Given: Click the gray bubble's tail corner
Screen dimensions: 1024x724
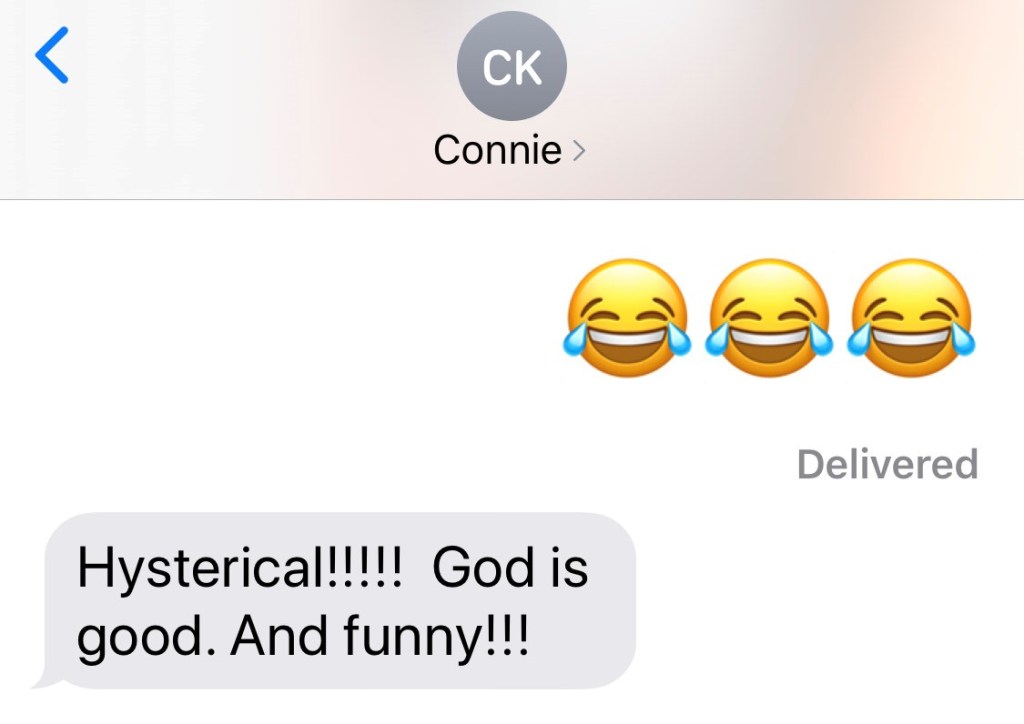Looking at the screenshot, I should tap(44, 680).
